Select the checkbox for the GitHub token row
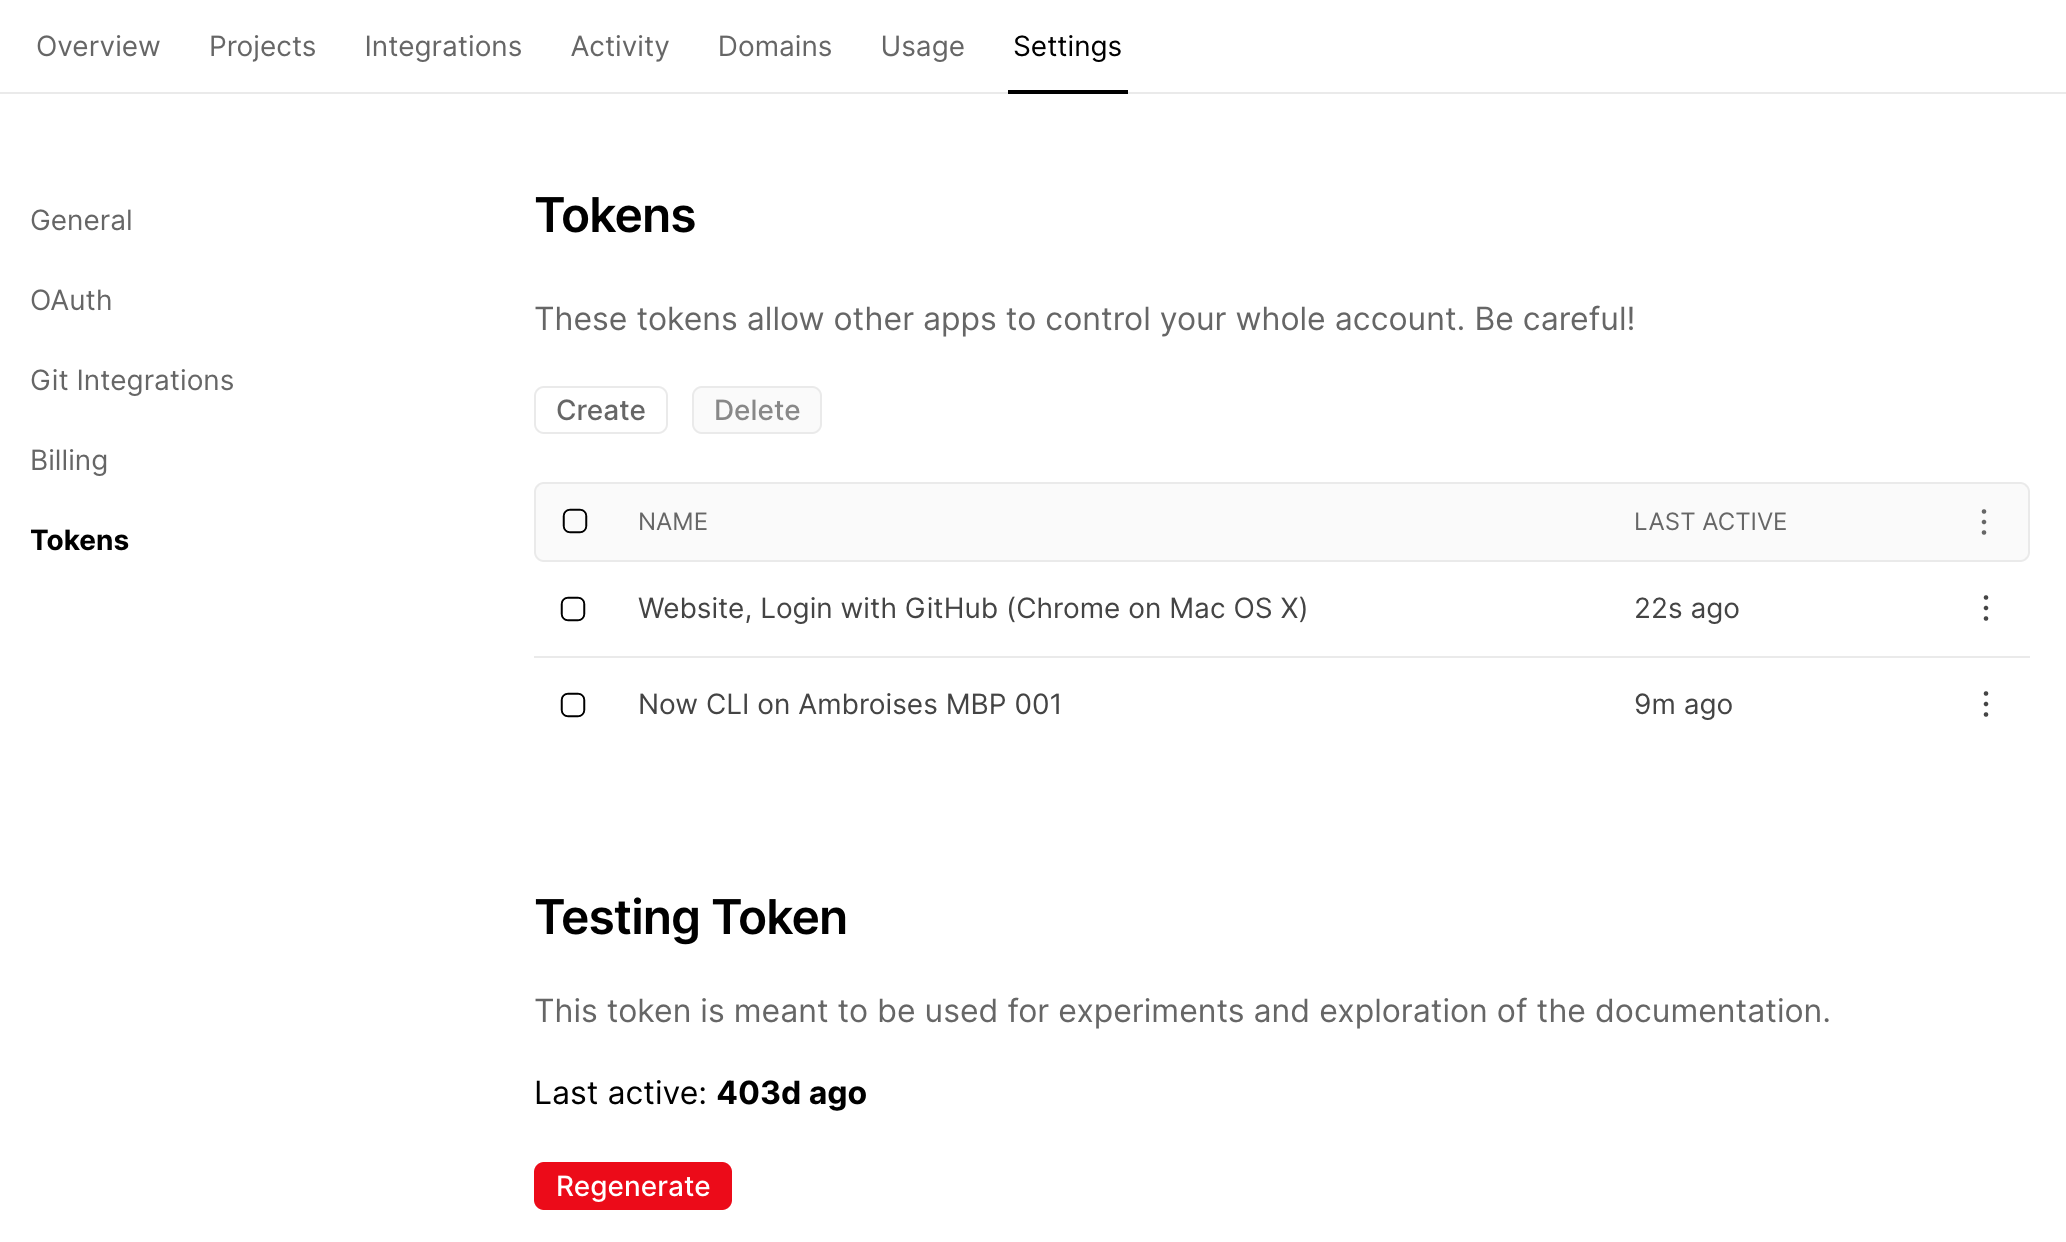This screenshot has height=1242, width=2066. pyautogui.click(x=574, y=609)
